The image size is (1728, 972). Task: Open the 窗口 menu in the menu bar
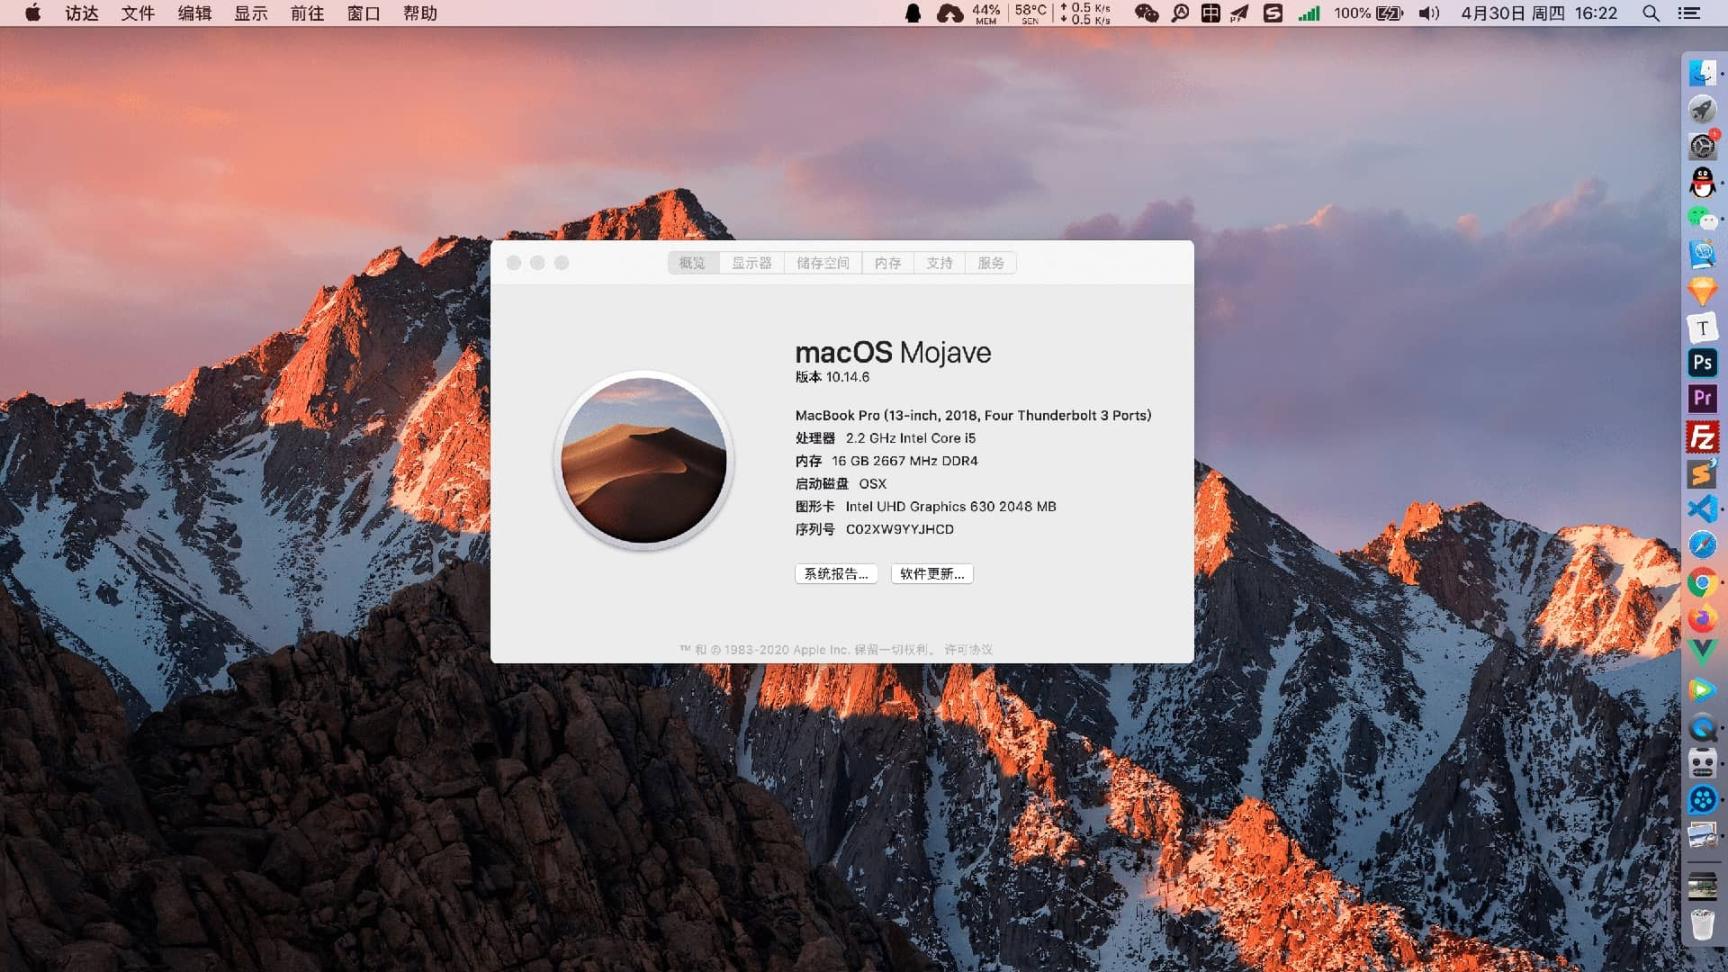(363, 13)
